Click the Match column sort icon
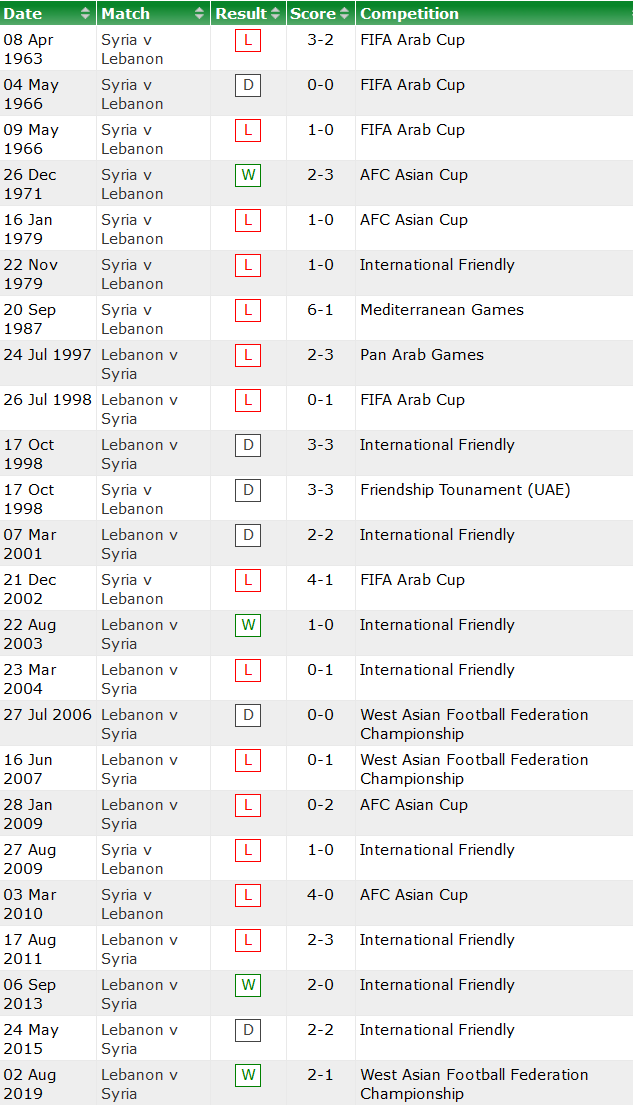This screenshot has width=633, height=1105. click(196, 13)
